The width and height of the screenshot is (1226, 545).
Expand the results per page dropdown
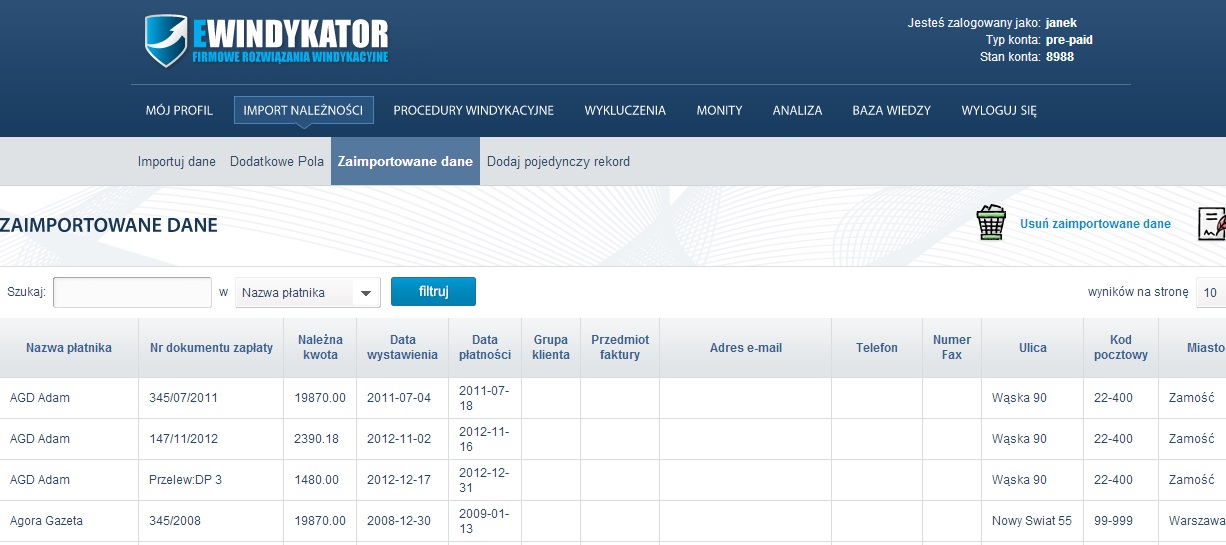pyautogui.click(x=1211, y=293)
